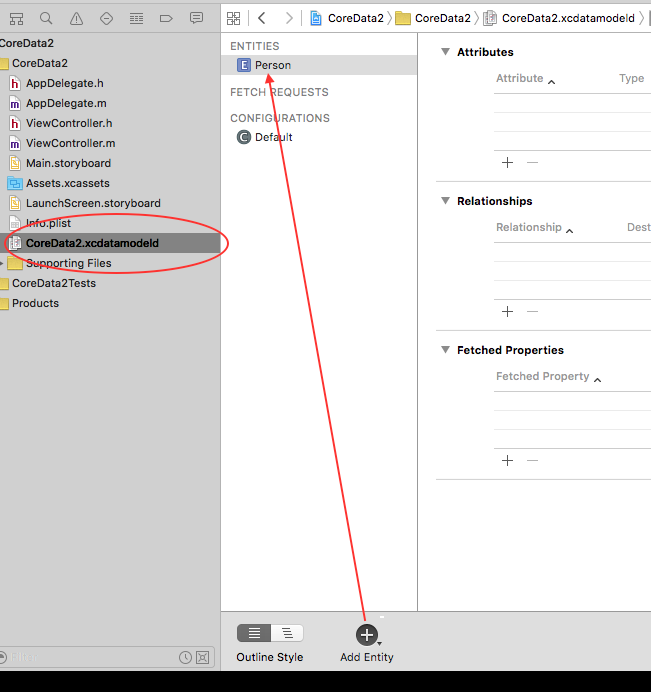The image size is (651, 692).
Task: Select the CoreData2Tests group
Action: coord(54,283)
